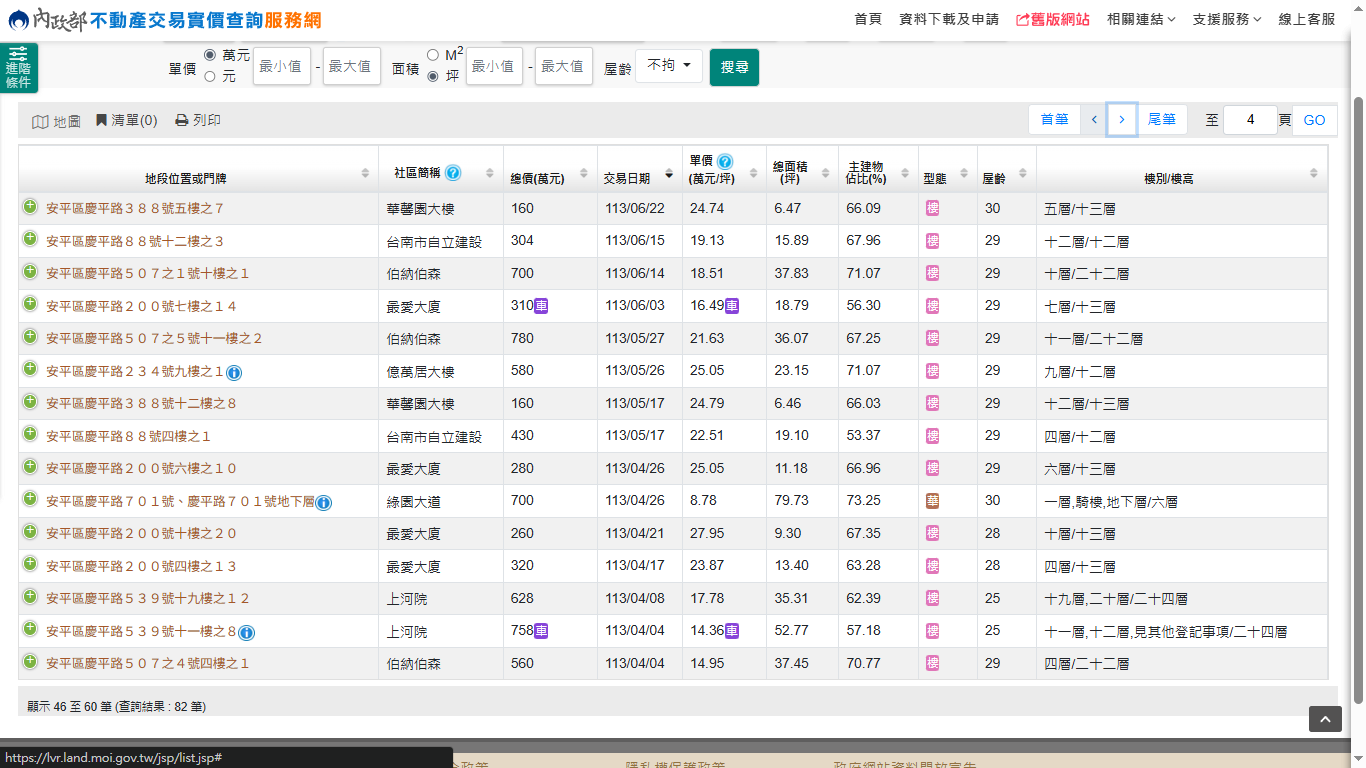The height and width of the screenshot is (768, 1366).
Task: Go to 首頁 in the top navigation
Action: tap(868, 19)
